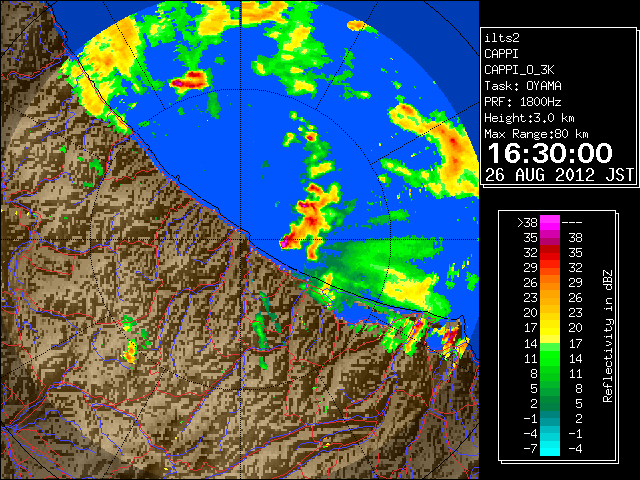This screenshot has width=640, height=480.
Task: Click the left-column '20' legend value
Action: [531, 313]
